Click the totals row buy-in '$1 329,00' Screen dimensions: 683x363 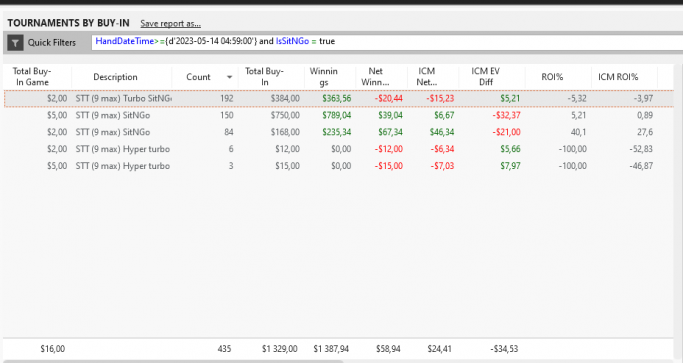pyautogui.click(x=280, y=349)
